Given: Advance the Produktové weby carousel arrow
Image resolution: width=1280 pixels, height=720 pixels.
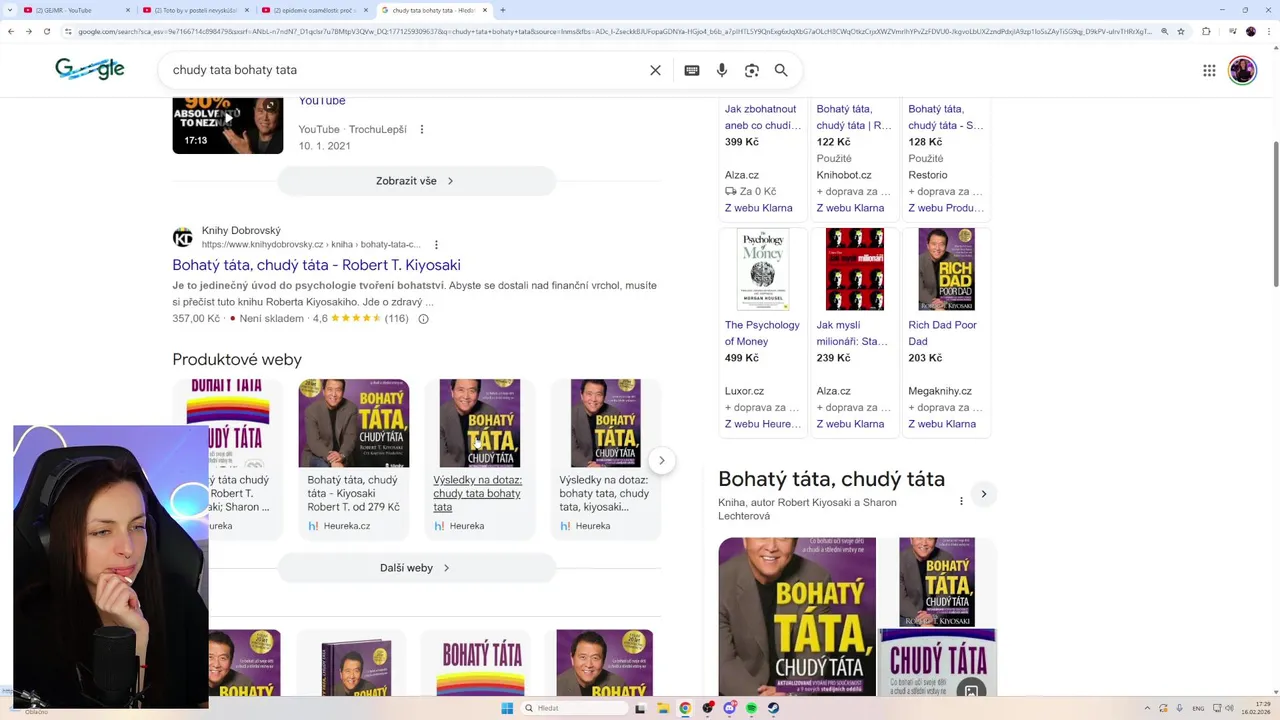Looking at the screenshot, I should pos(661,460).
